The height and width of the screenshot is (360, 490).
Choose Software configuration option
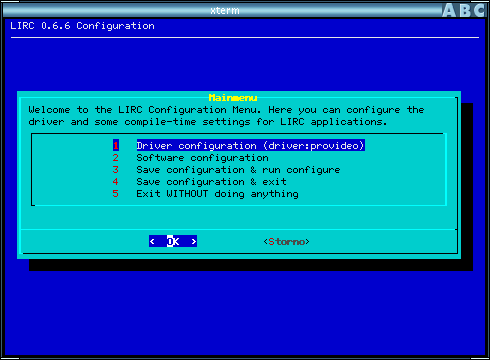coord(202,158)
